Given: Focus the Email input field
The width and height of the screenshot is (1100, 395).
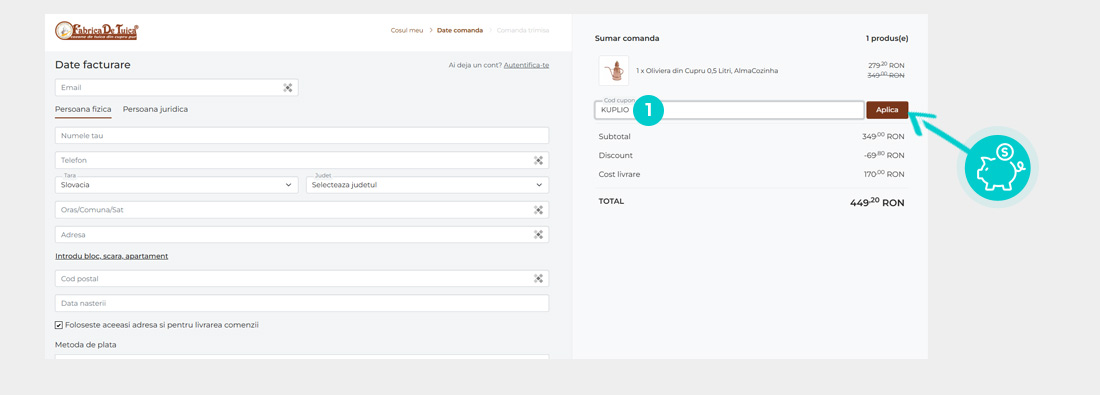Looking at the screenshot, I should click(x=177, y=88).
